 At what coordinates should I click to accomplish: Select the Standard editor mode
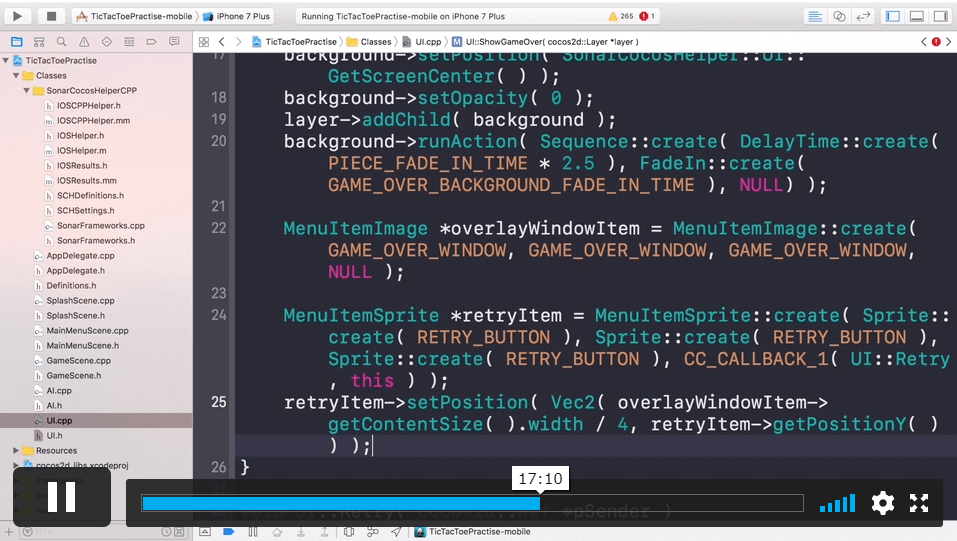[x=815, y=16]
